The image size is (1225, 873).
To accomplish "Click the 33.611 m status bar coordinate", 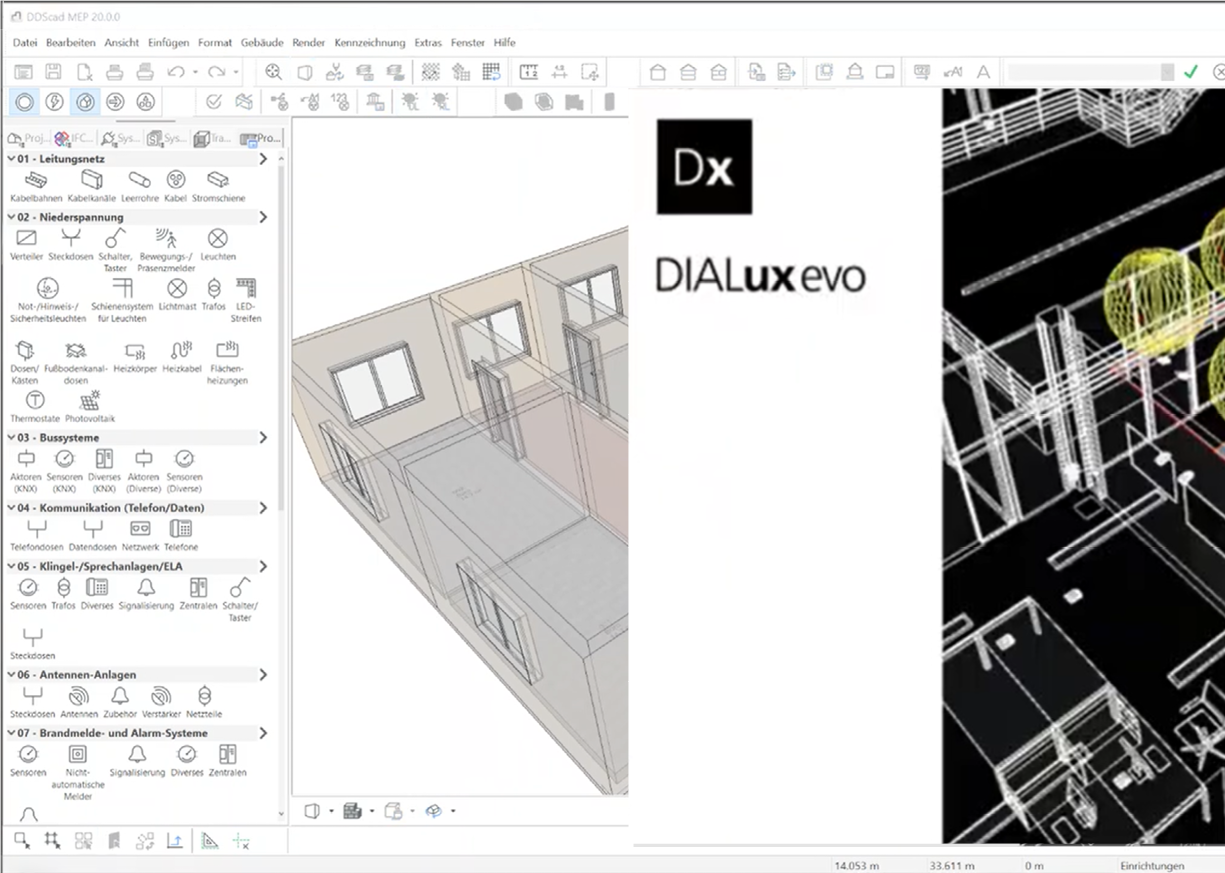I will pos(952,865).
